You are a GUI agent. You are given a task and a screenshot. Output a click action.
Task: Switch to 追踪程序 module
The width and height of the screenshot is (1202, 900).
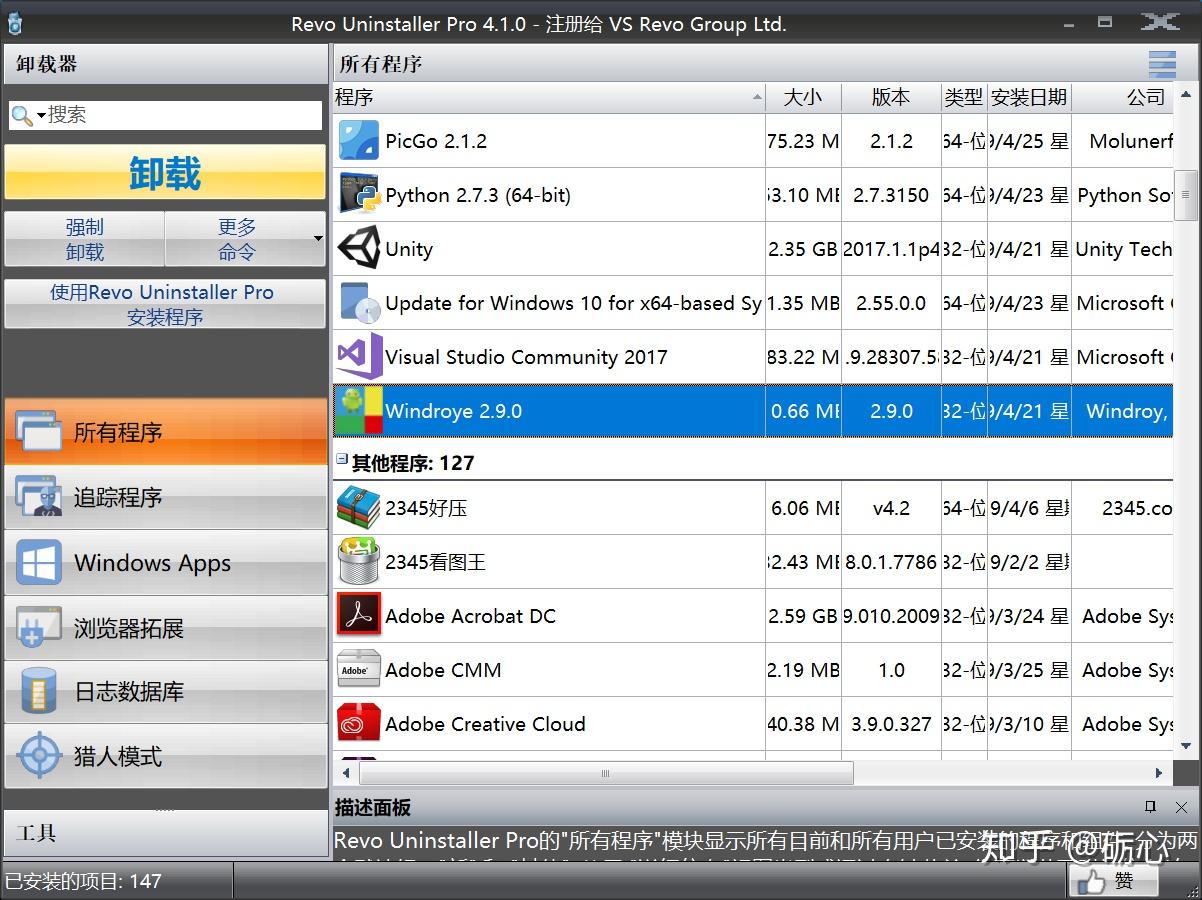click(x=165, y=497)
